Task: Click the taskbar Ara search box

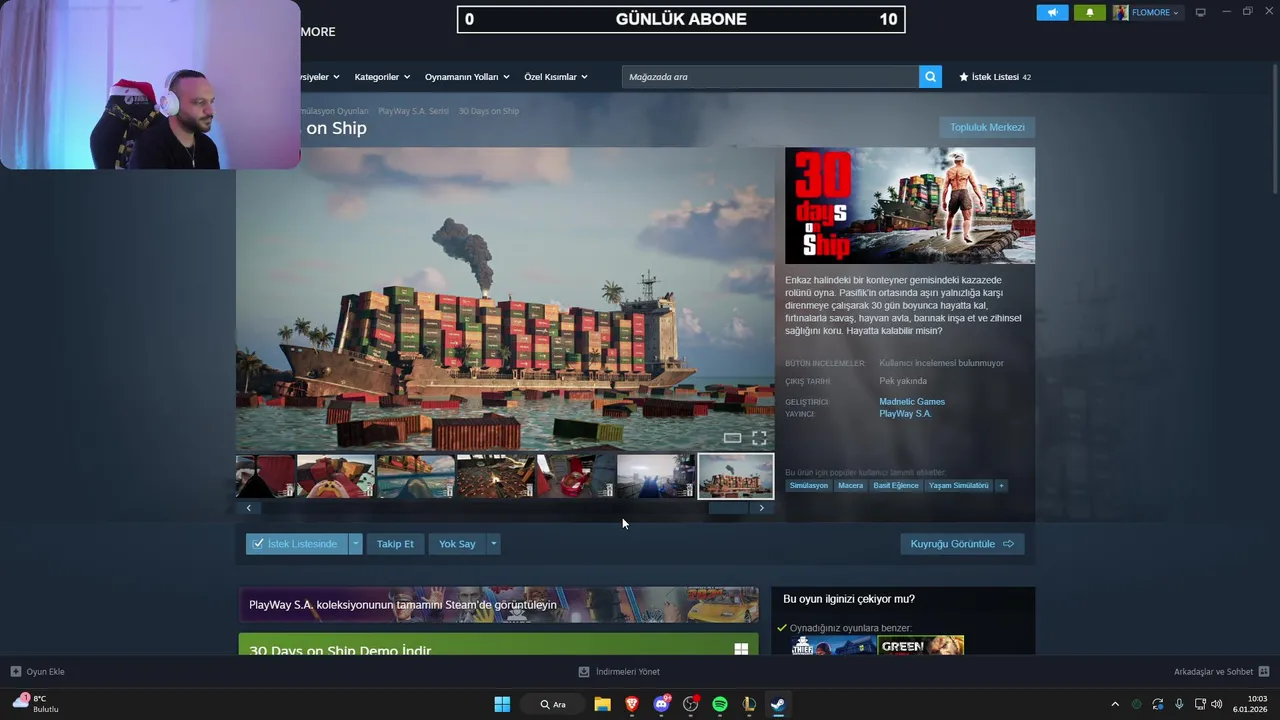Action: (x=553, y=704)
